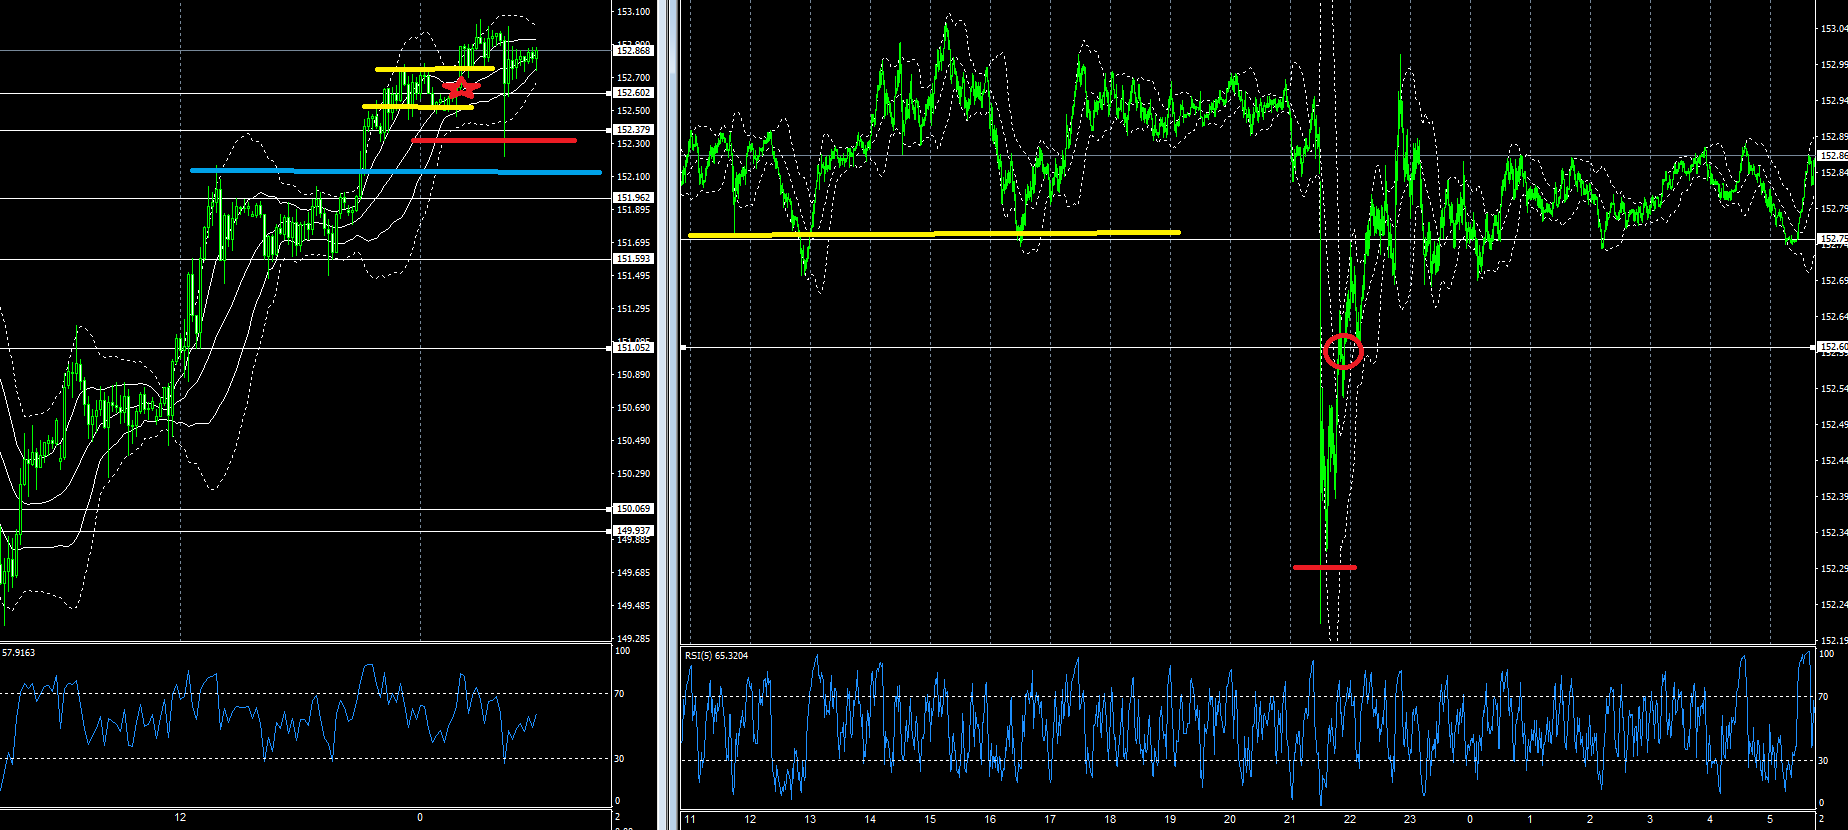Click the 57.9163 indicator value on left panel
The height and width of the screenshot is (830, 1848).
coord(19,653)
